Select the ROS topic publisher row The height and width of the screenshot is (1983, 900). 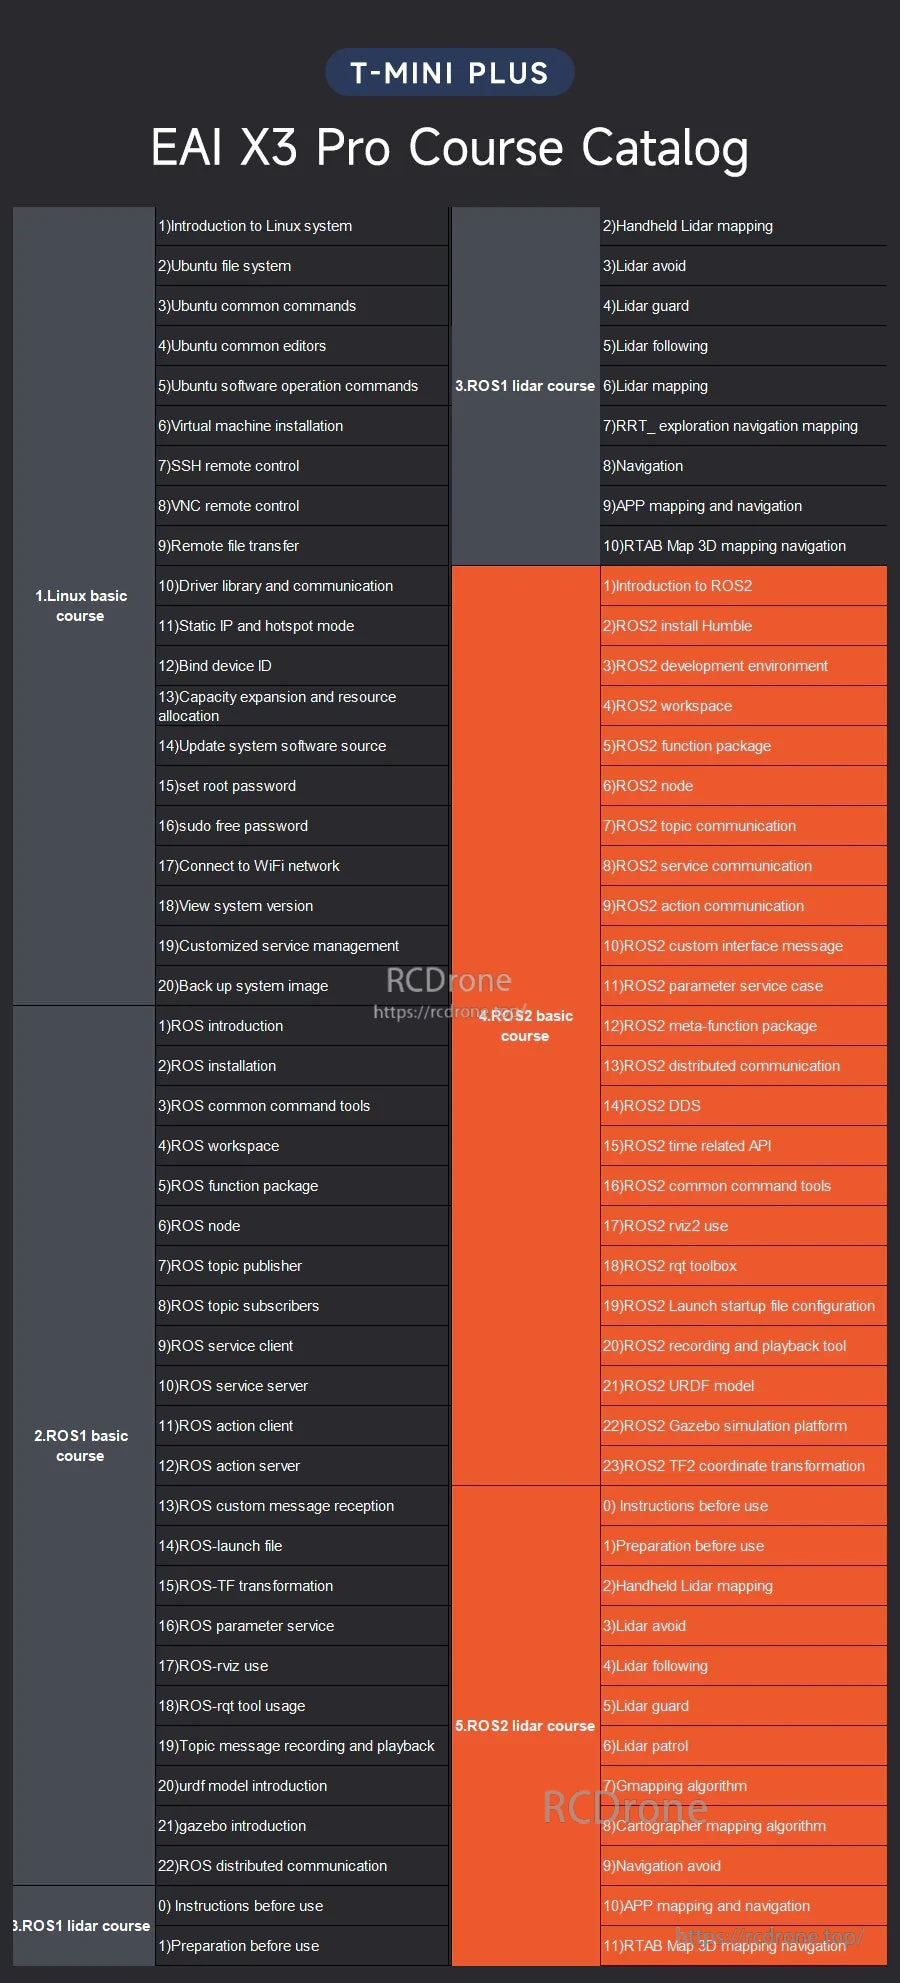pyautogui.click(x=302, y=1266)
